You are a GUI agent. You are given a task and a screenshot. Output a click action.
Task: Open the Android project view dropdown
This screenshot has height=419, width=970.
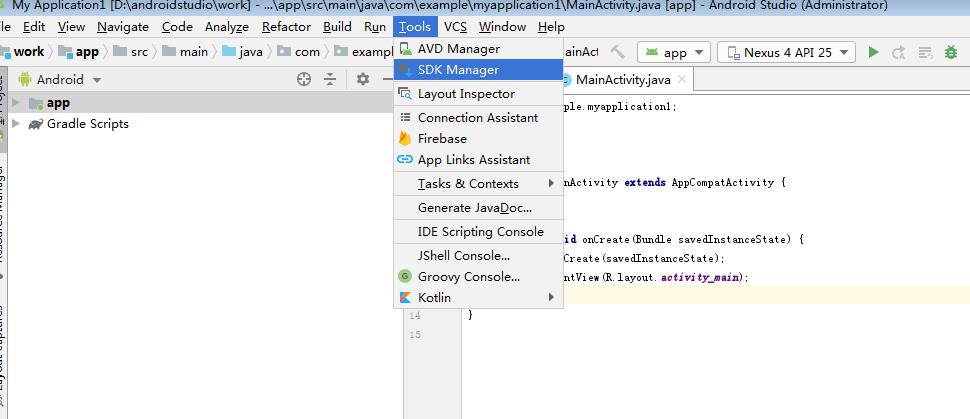pyautogui.click(x=59, y=79)
